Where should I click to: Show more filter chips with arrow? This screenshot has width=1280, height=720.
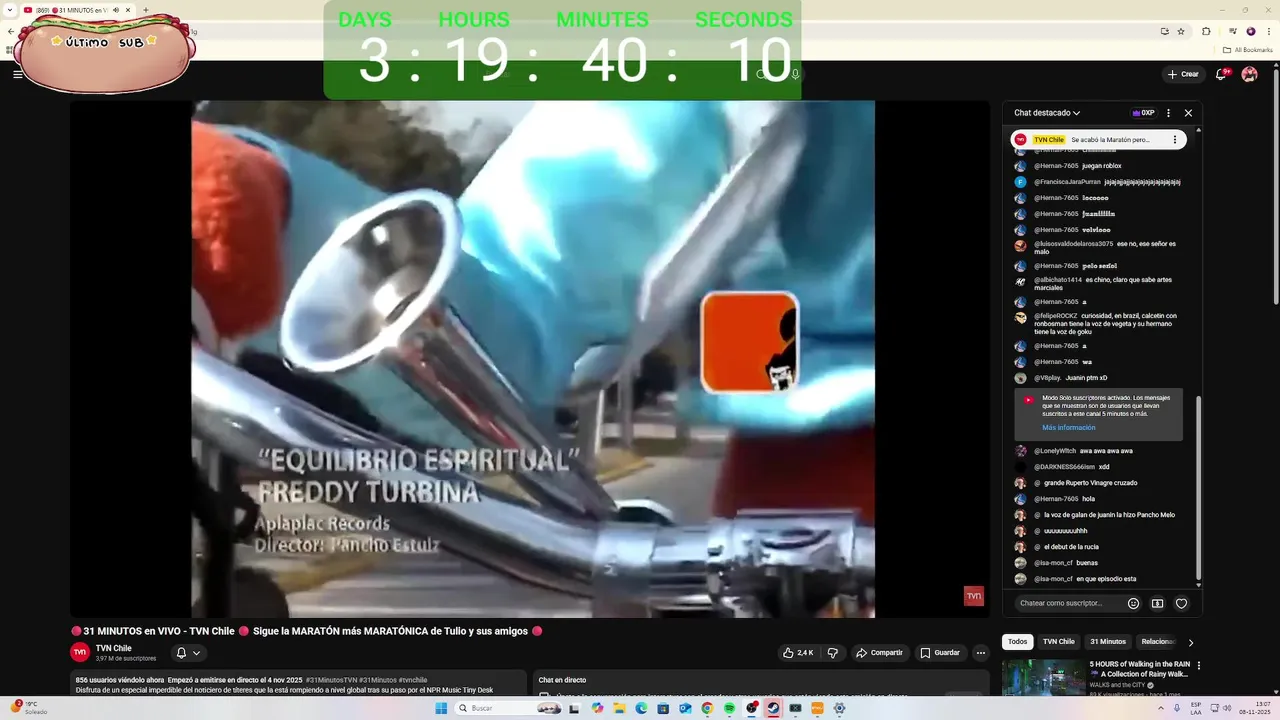1190,642
